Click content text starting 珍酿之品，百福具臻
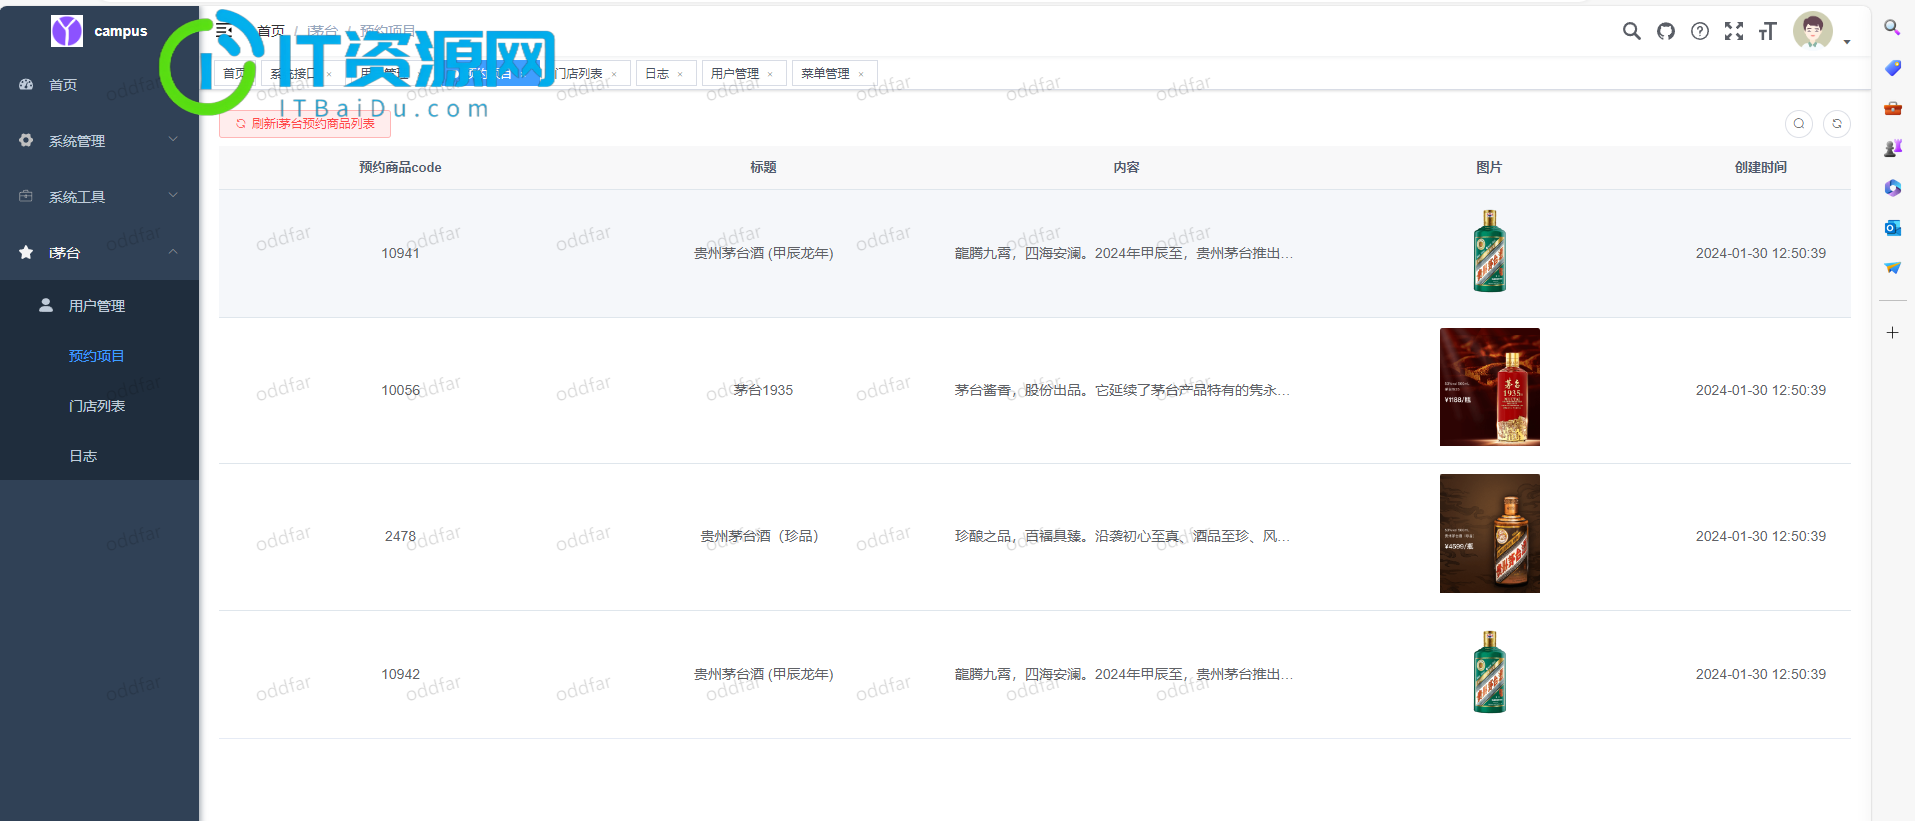Screen dimensions: 1915x821 pos(1122,537)
